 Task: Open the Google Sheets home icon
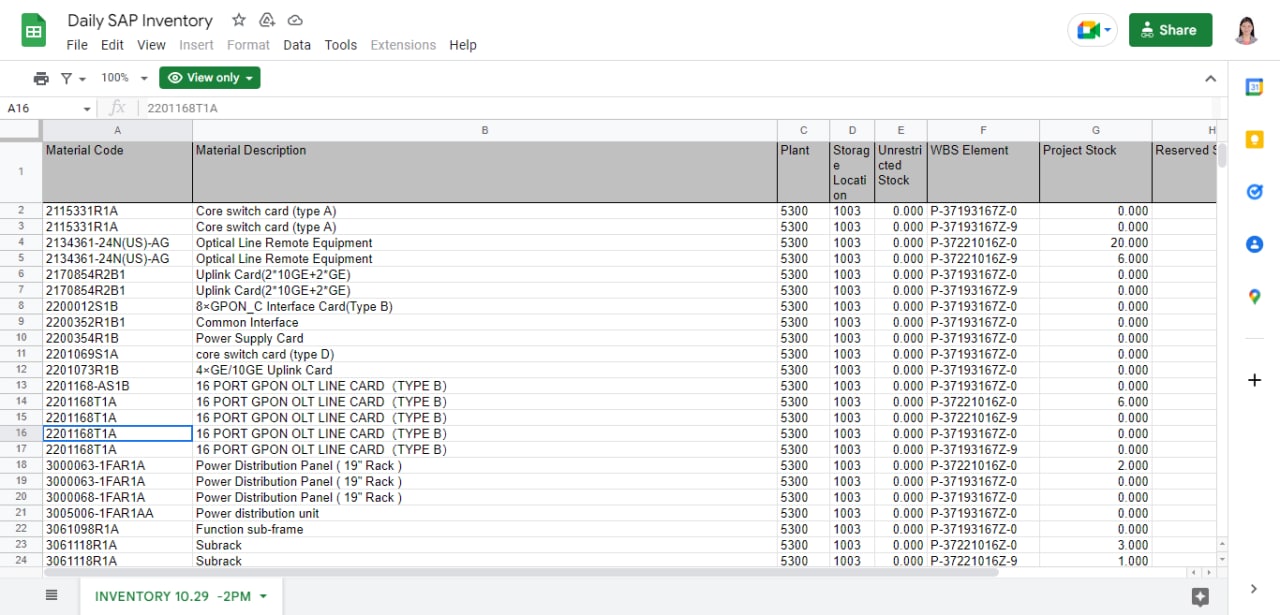pos(34,30)
